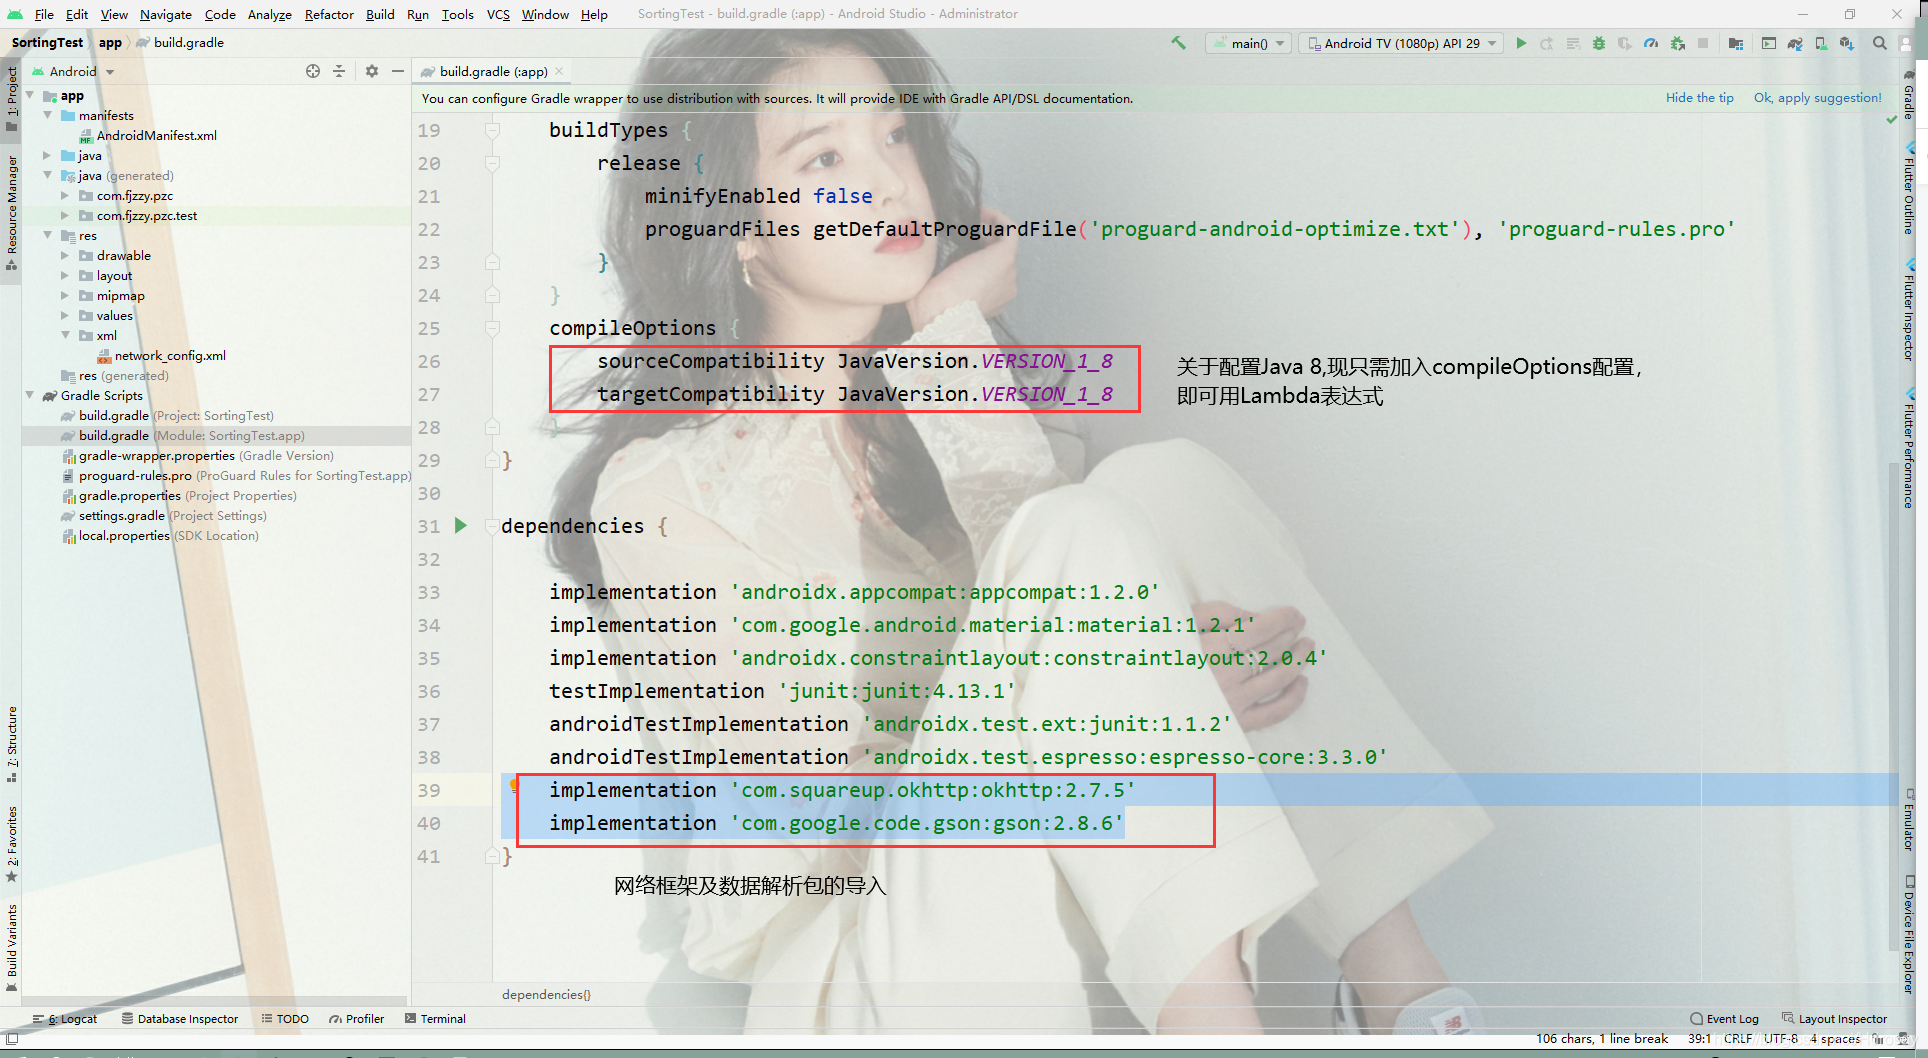Toggle the Flutter Performance side tab

[x=1909, y=450]
